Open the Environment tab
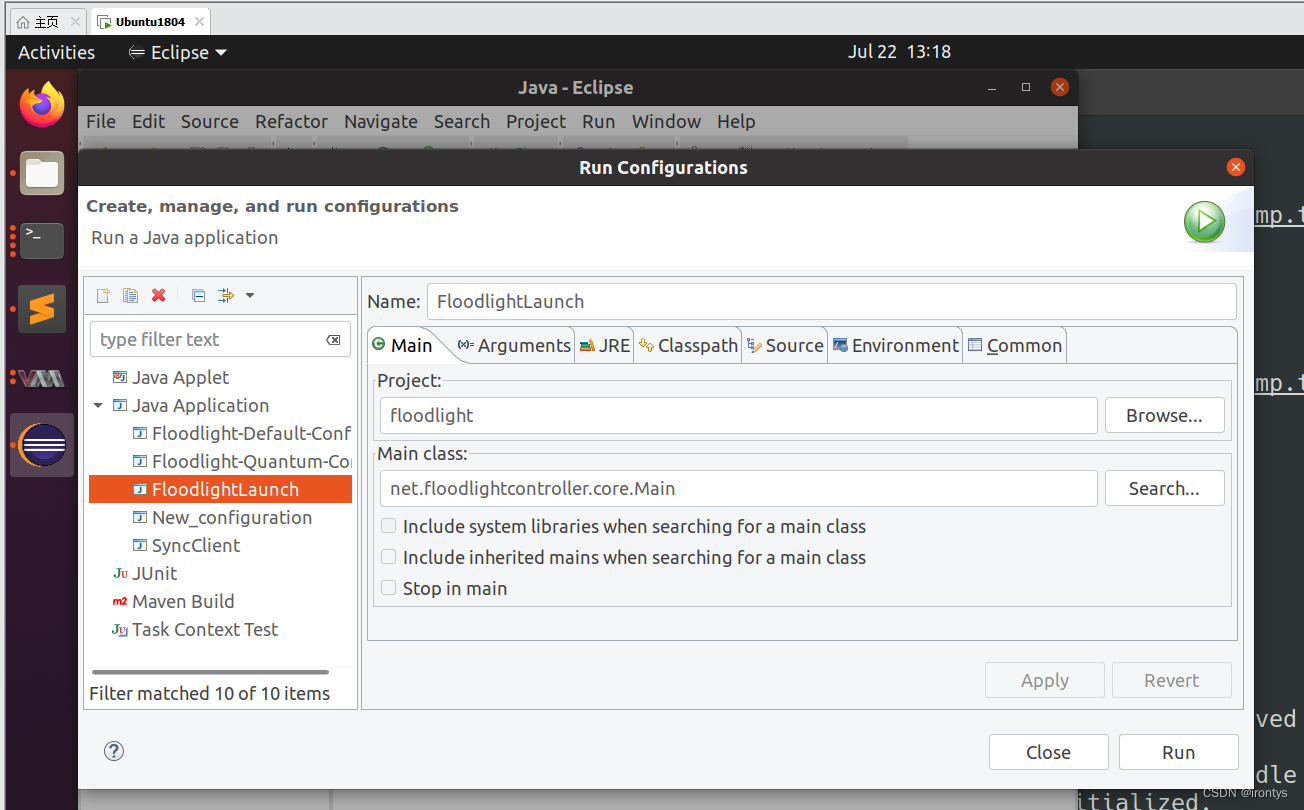The image size is (1304, 810). 896,345
